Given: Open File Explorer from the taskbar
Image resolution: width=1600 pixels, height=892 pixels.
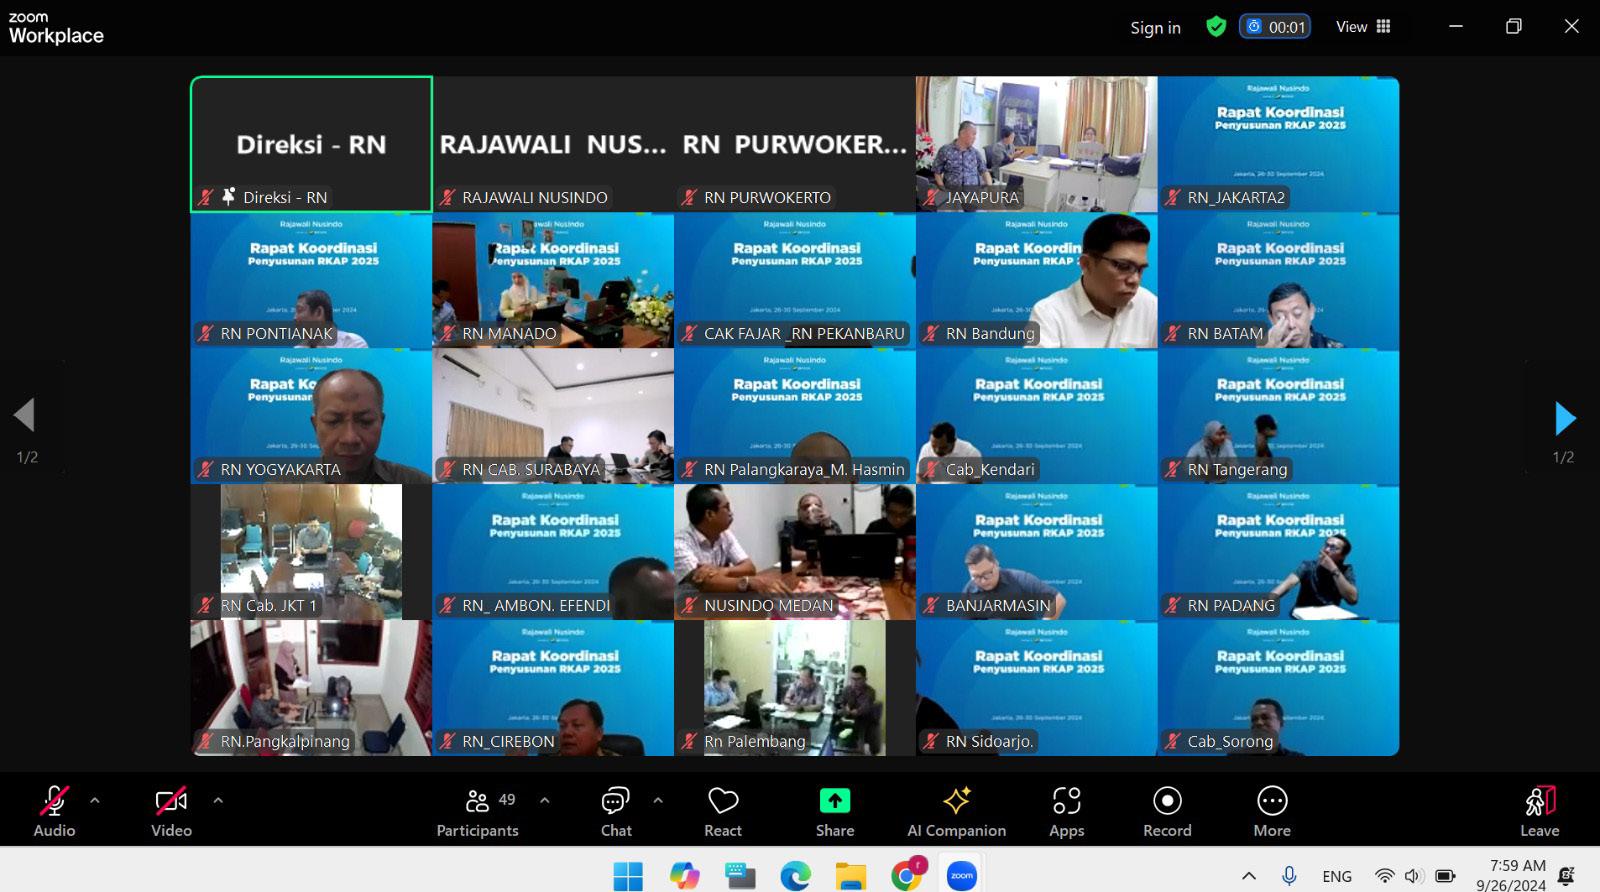Looking at the screenshot, I should [x=851, y=876].
